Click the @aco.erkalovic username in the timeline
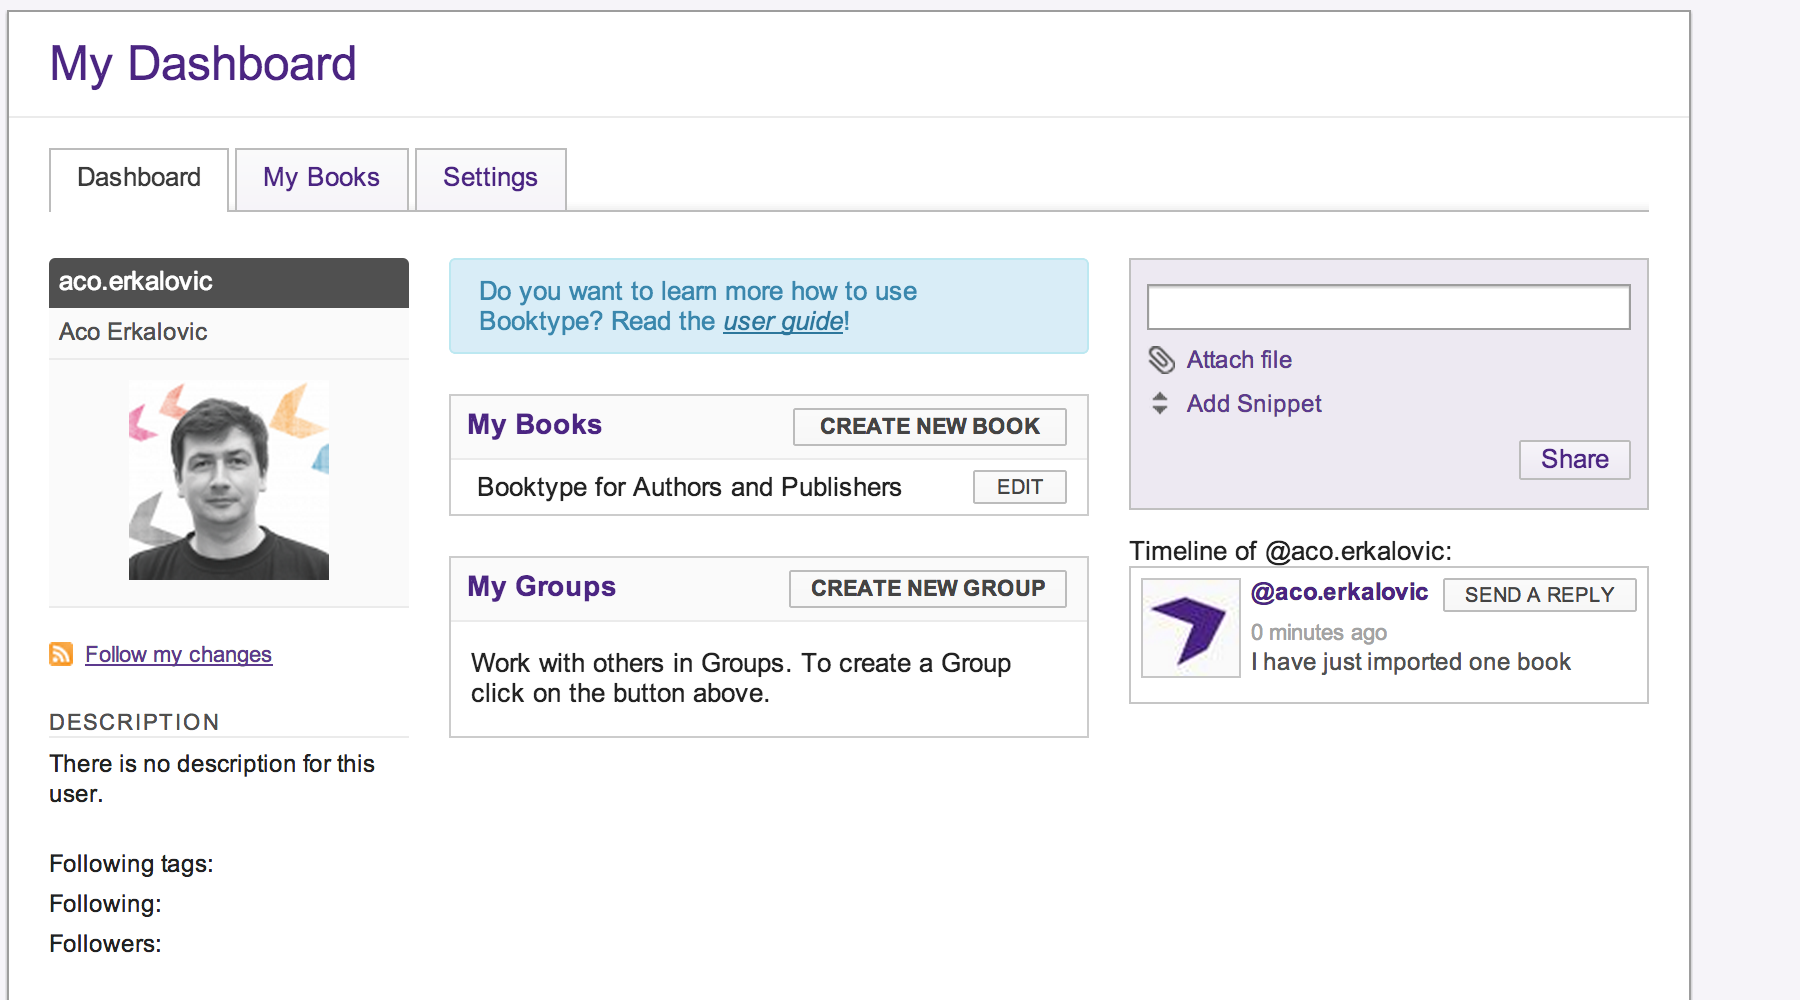This screenshot has width=1800, height=1000. coord(1341,592)
